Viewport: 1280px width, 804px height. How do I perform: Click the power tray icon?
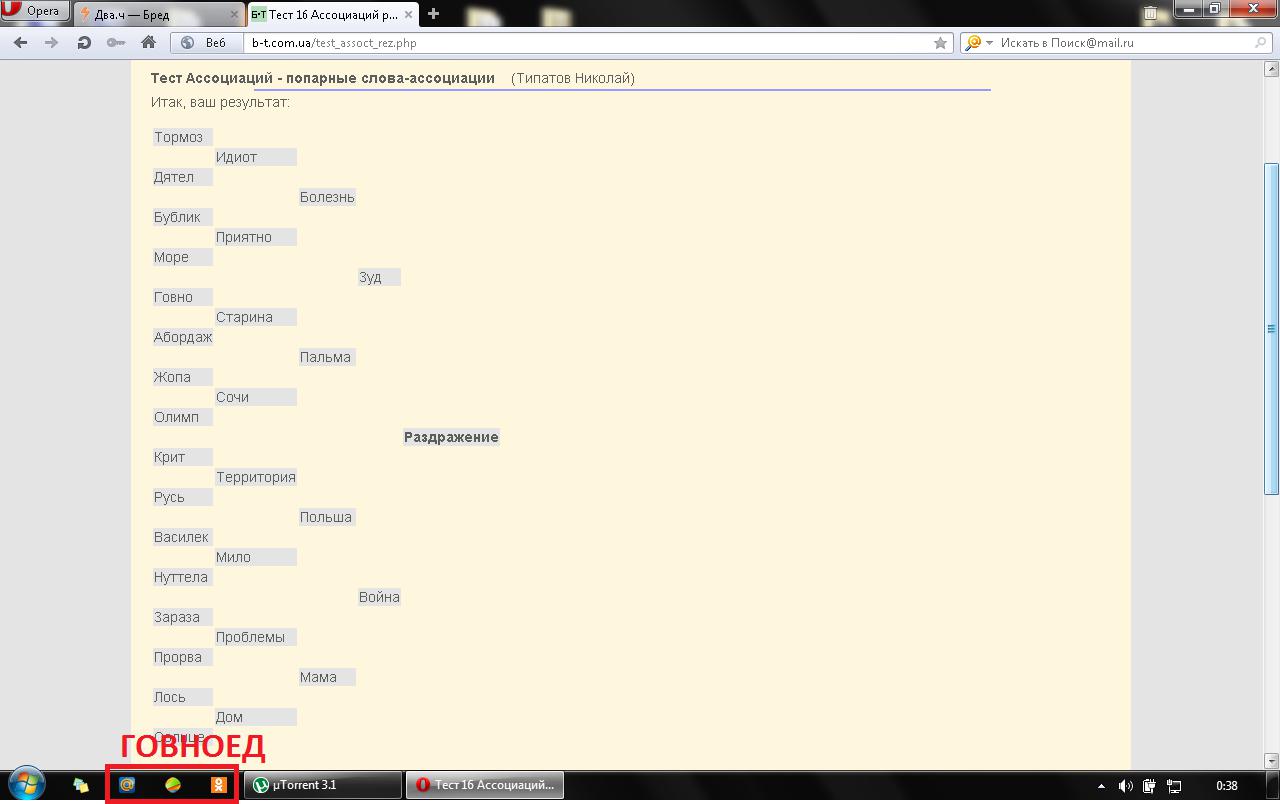pos(1150,786)
